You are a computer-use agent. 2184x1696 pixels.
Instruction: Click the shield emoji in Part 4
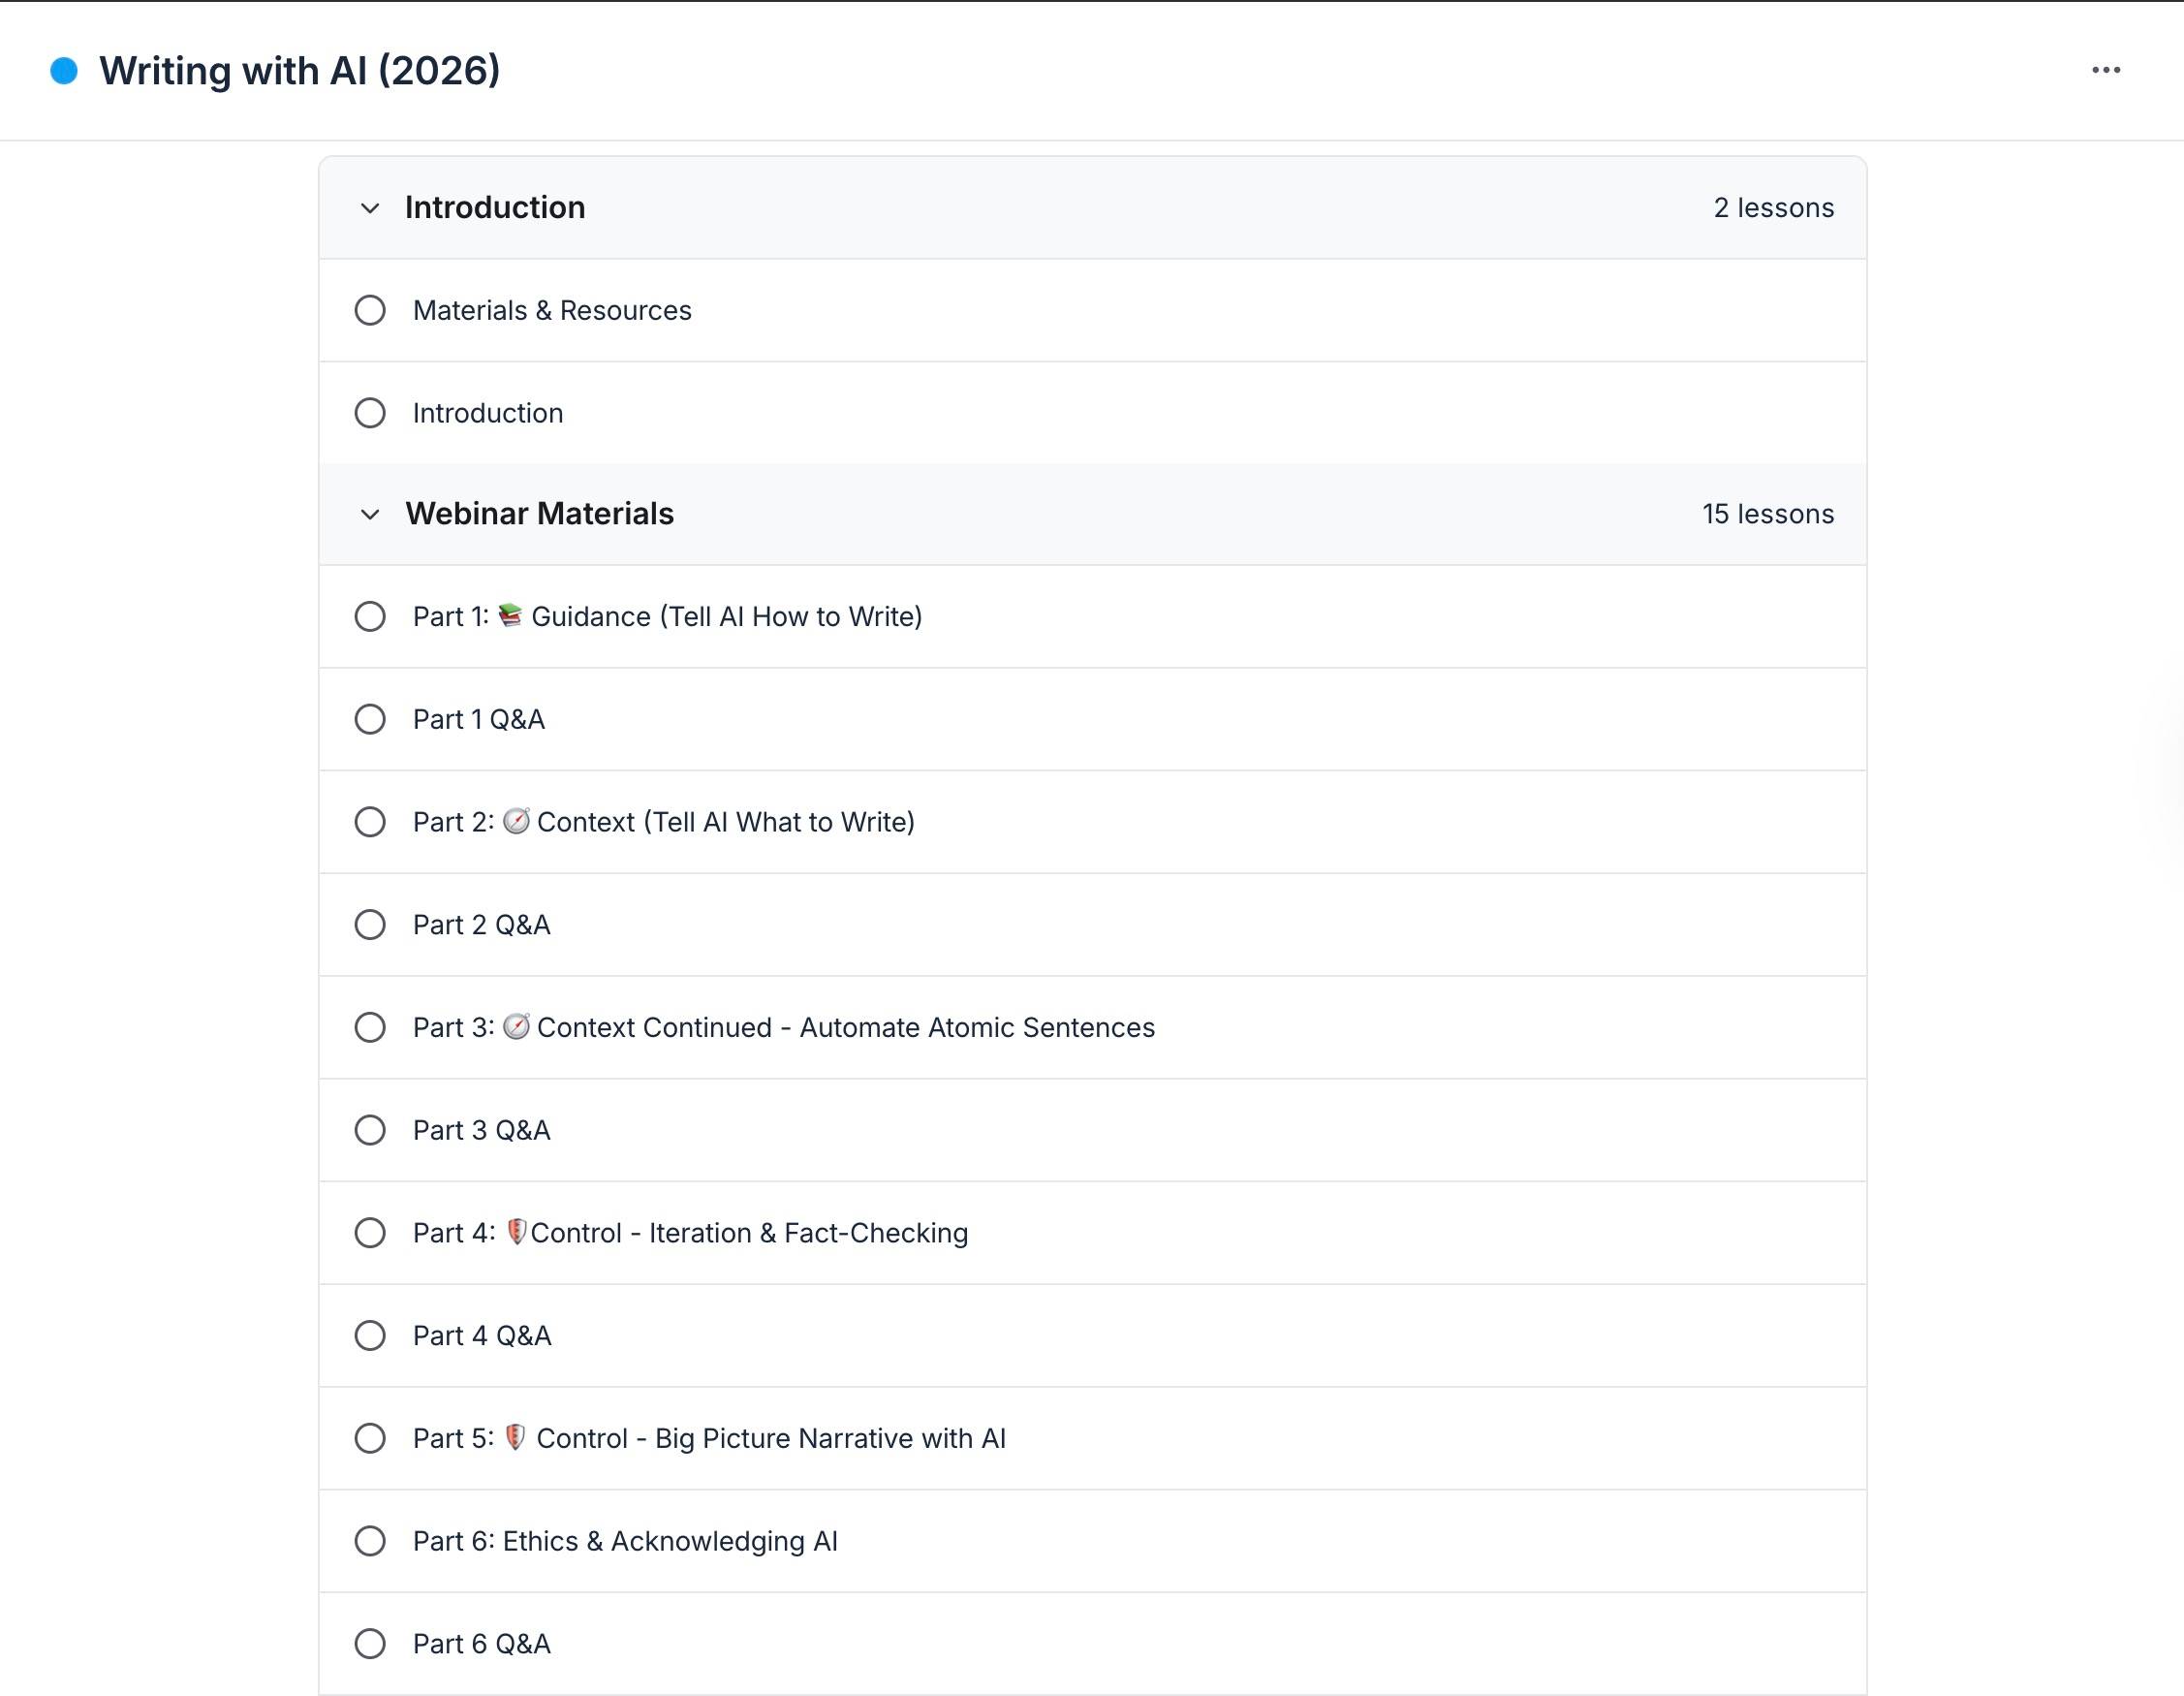pyautogui.click(x=516, y=1232)
